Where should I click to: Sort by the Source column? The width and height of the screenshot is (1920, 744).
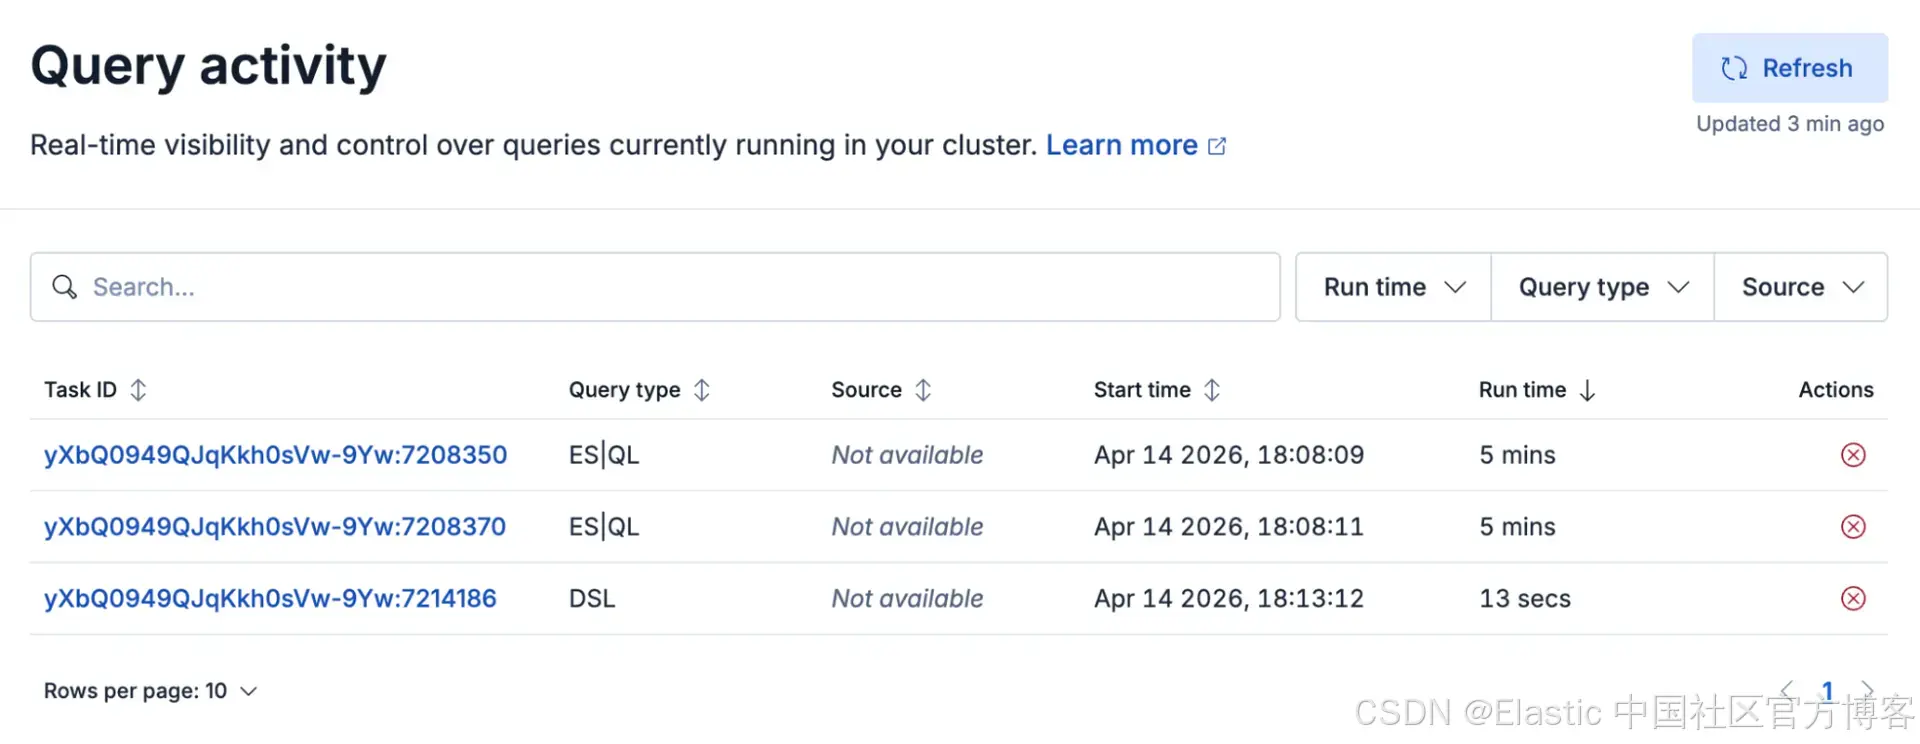pyautogui.click(x=923, y=390)
